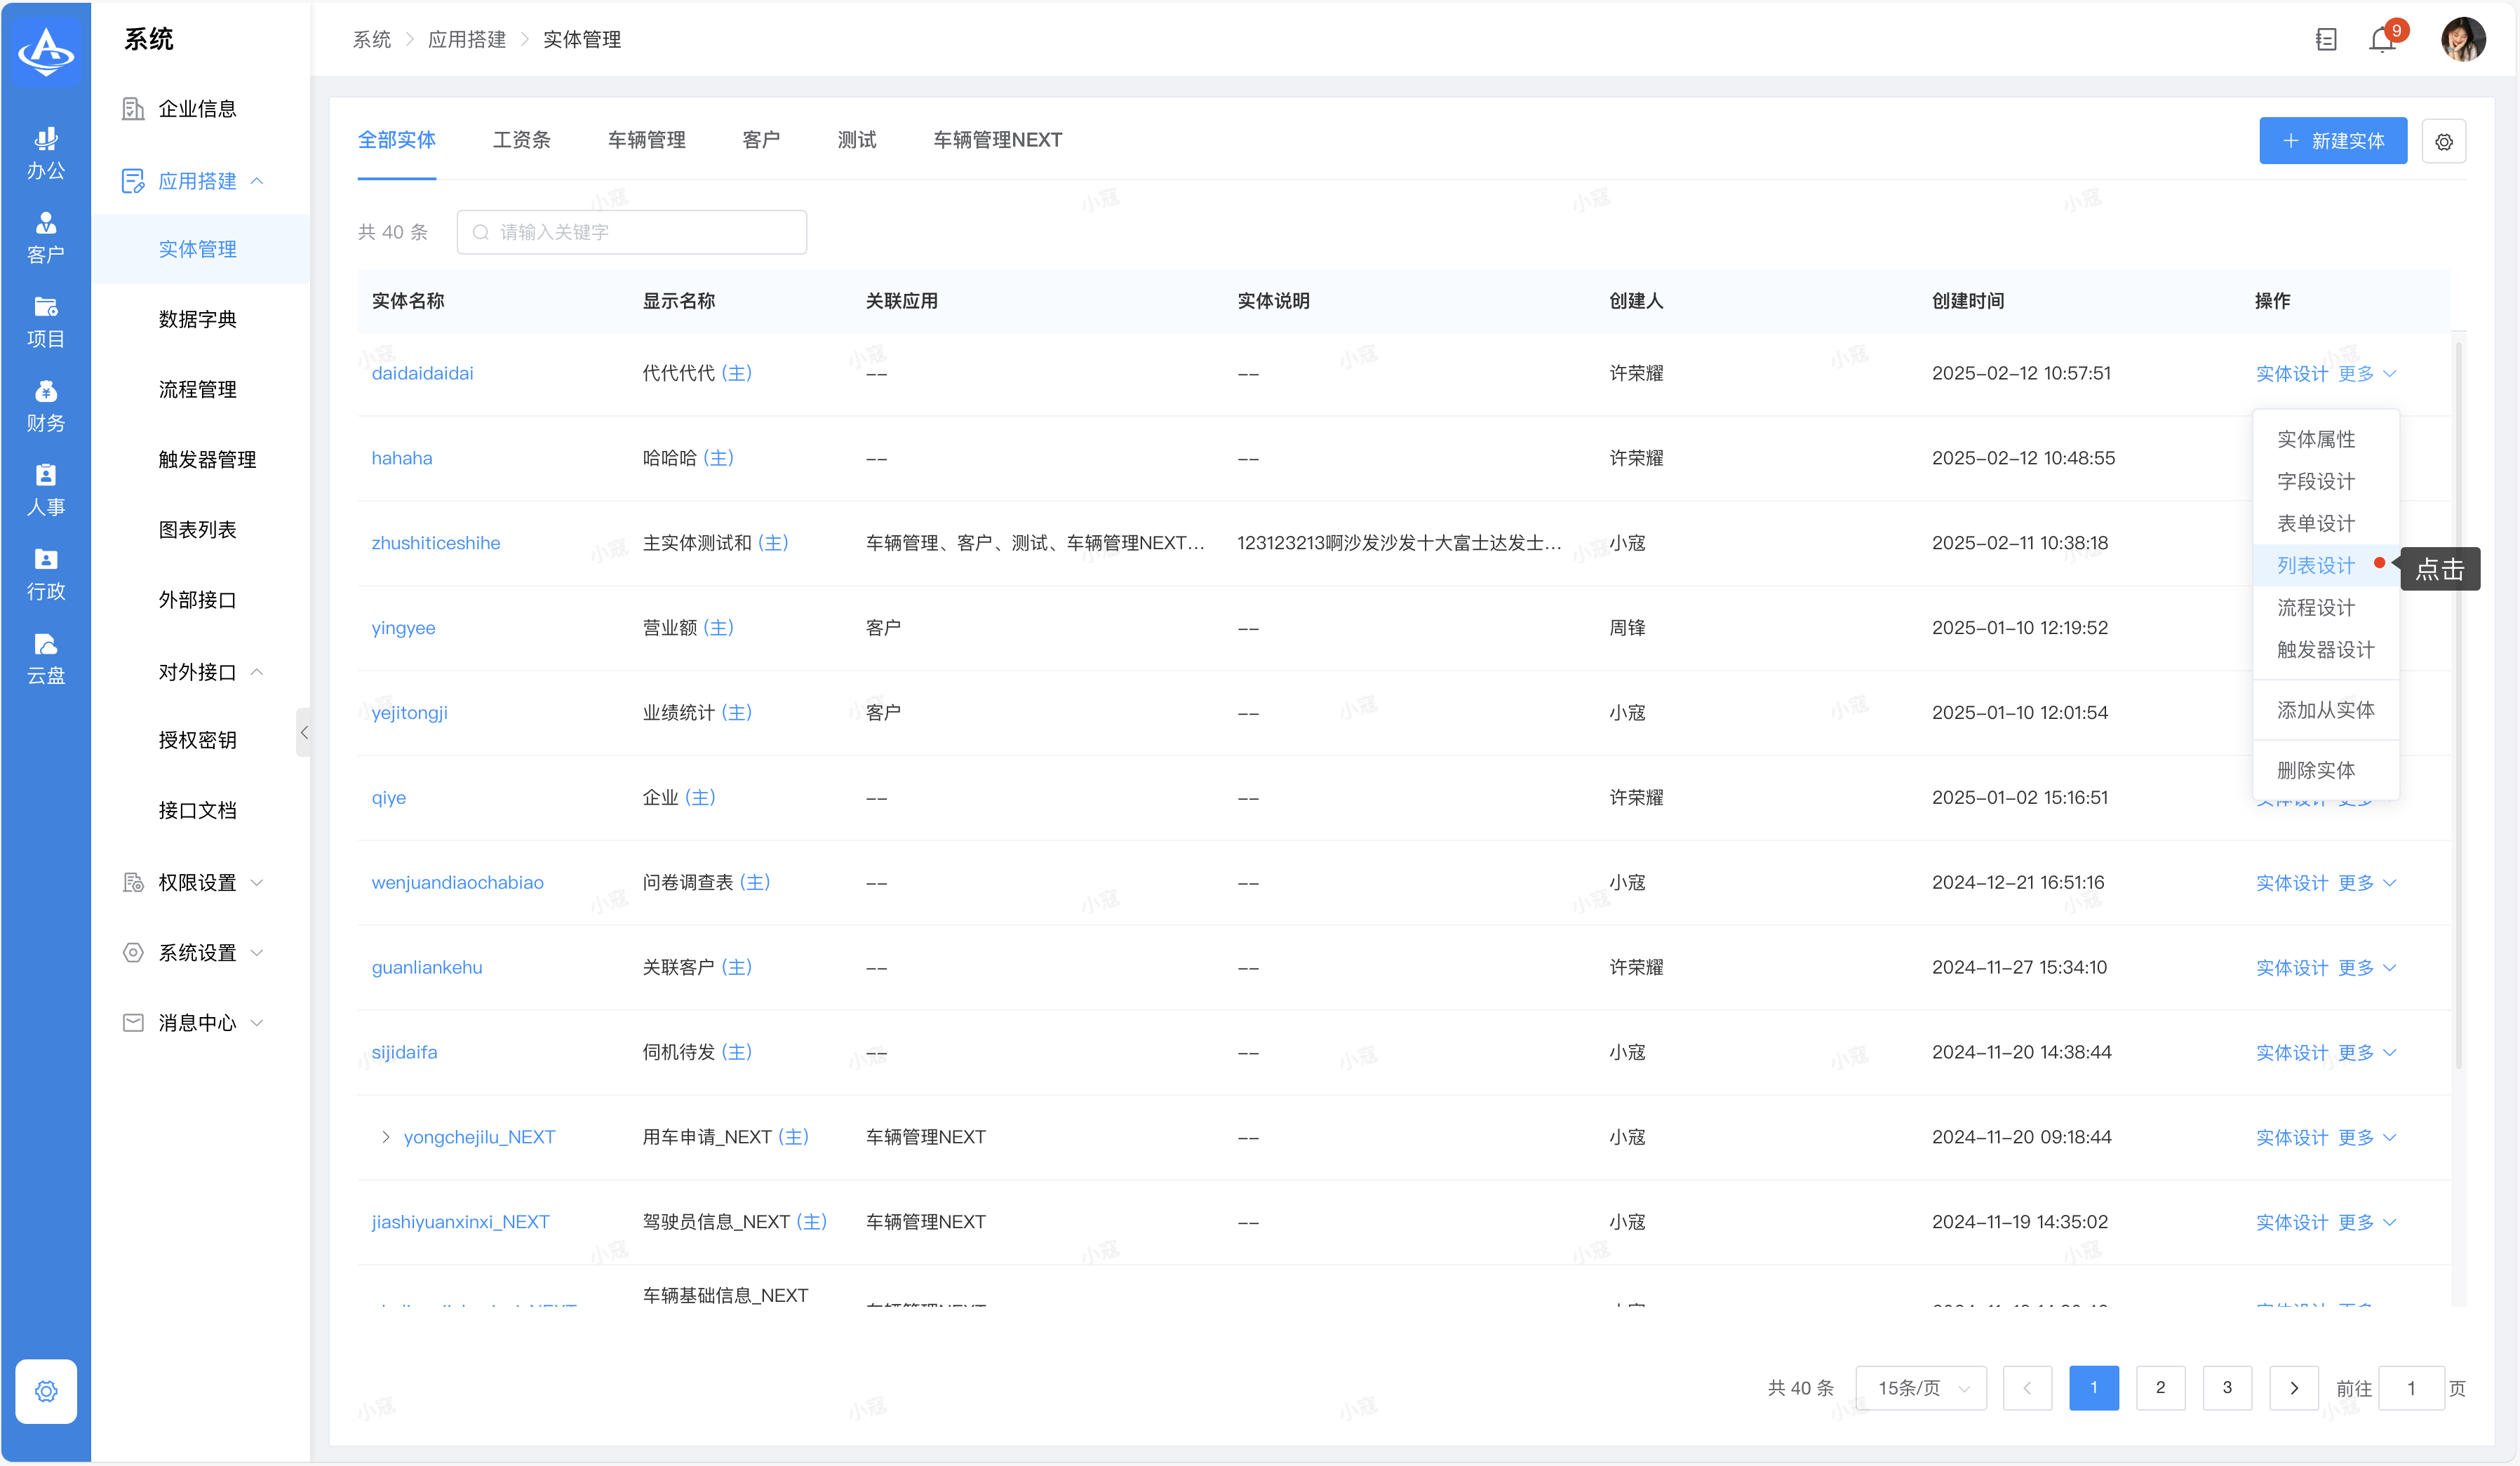Open 触发器管理 in the sidebar
Viewport: 2520px width, 1466px height.
coord(207,459)
